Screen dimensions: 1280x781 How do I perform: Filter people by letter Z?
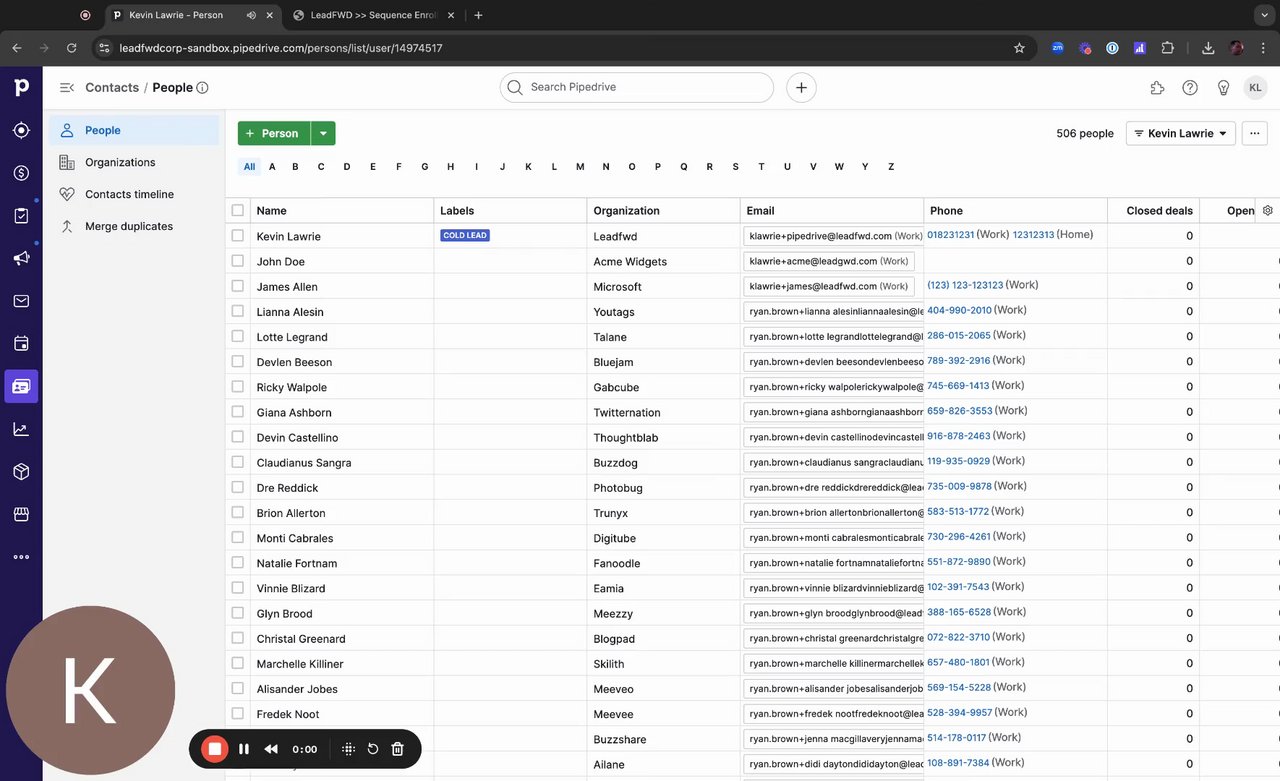click(891, 167)
